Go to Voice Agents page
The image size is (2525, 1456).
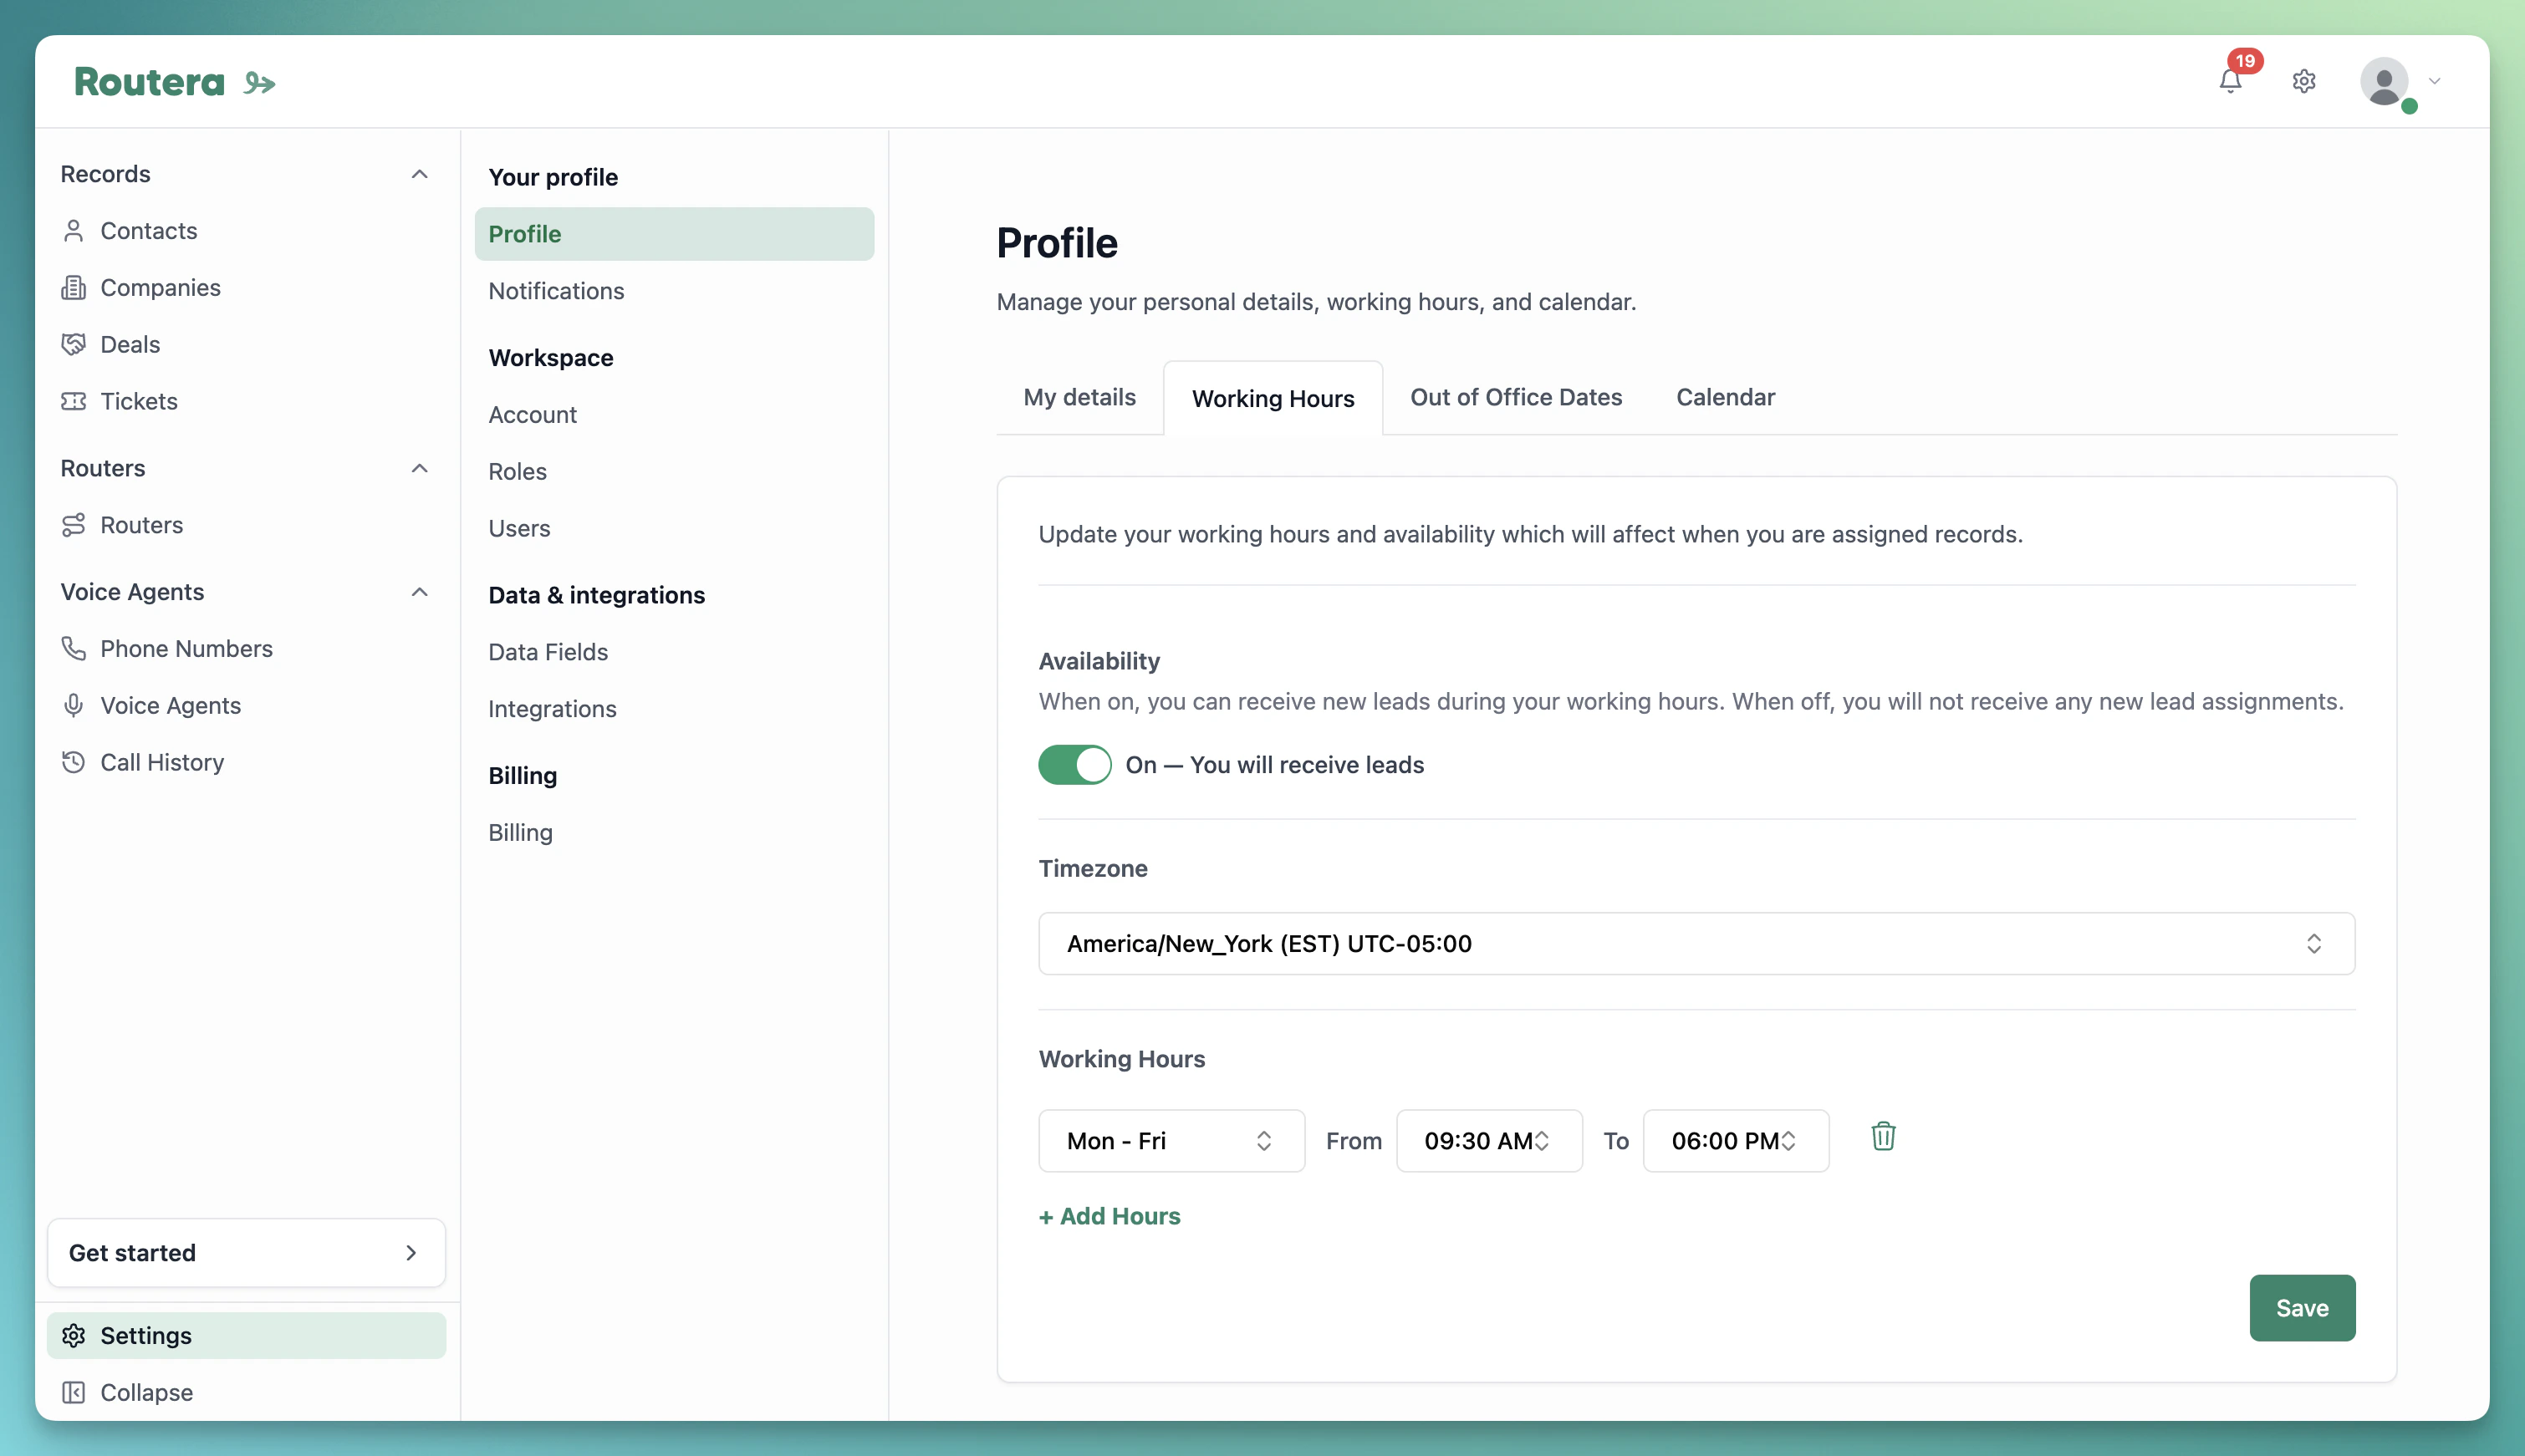tap(170, 706)
